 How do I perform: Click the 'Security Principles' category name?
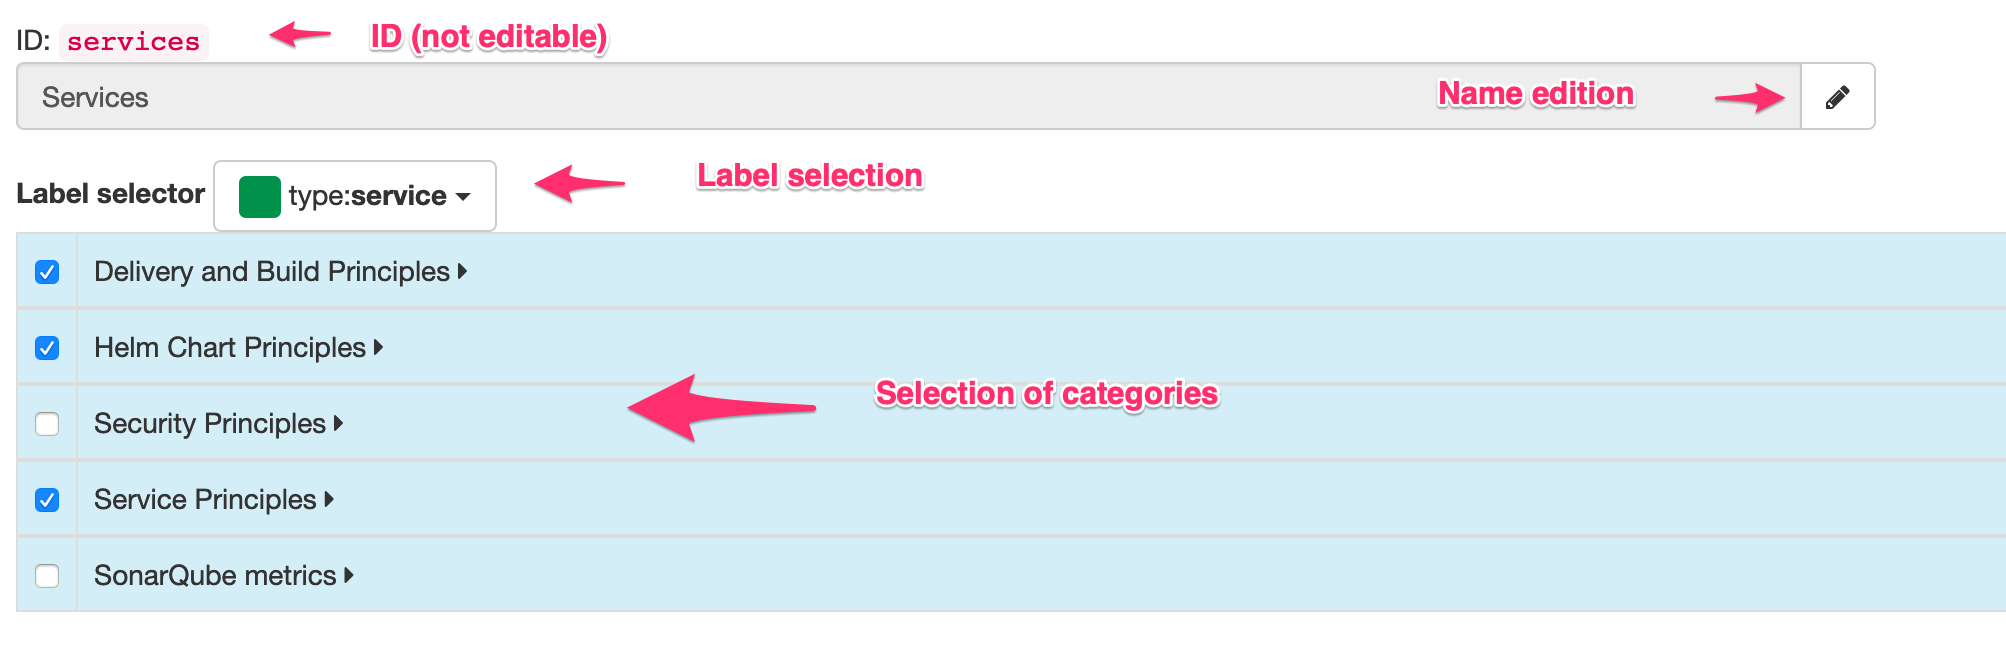[209, 424]
